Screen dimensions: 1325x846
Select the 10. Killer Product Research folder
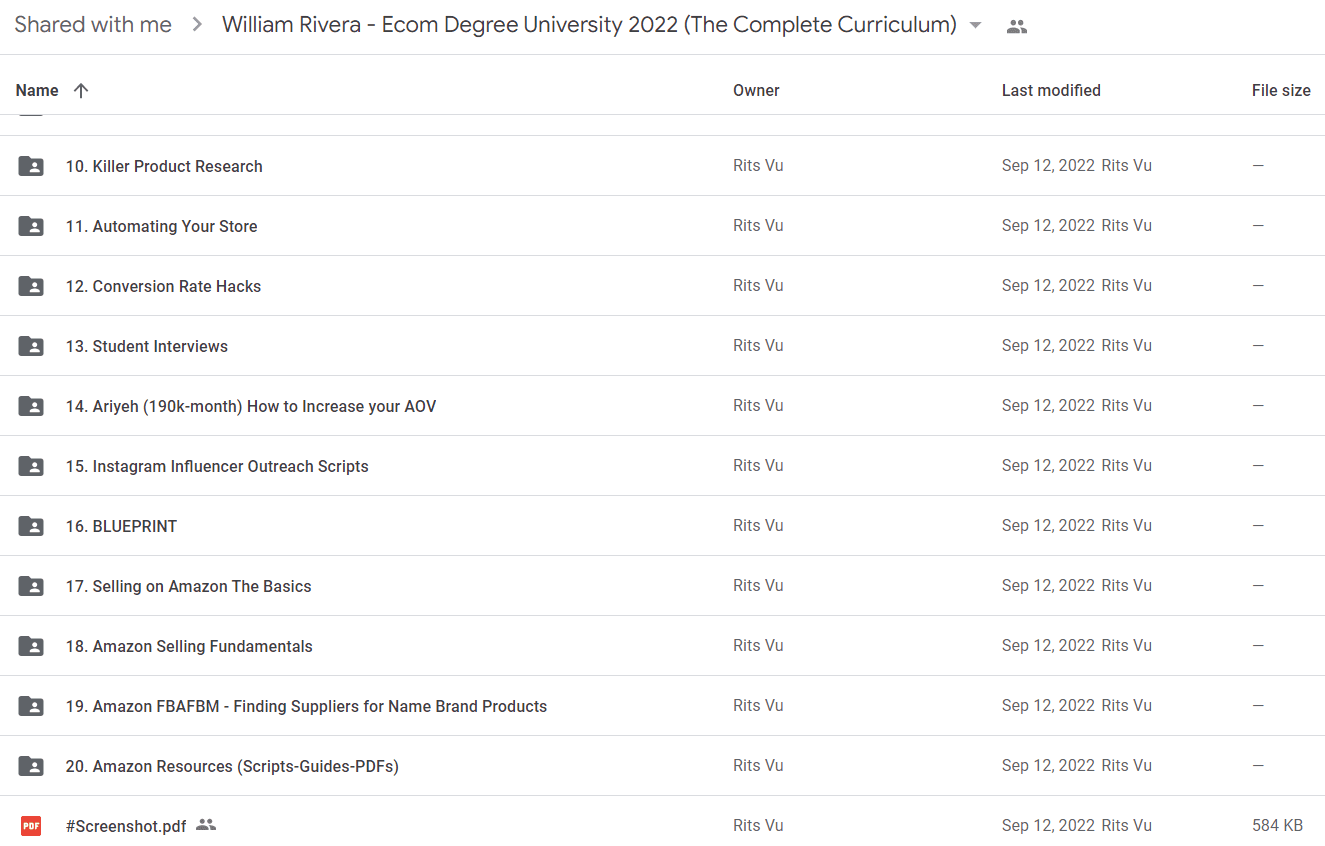coord(164,166)
